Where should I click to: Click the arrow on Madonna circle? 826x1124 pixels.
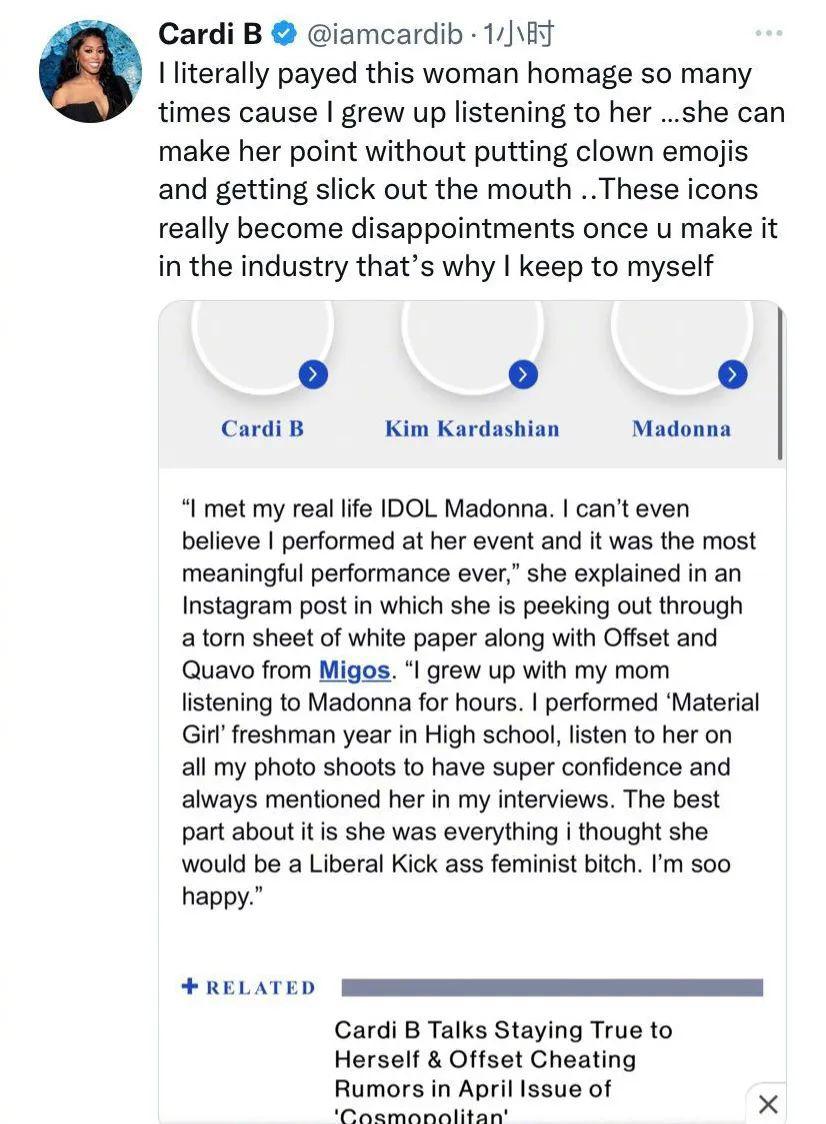coord(732,374)
